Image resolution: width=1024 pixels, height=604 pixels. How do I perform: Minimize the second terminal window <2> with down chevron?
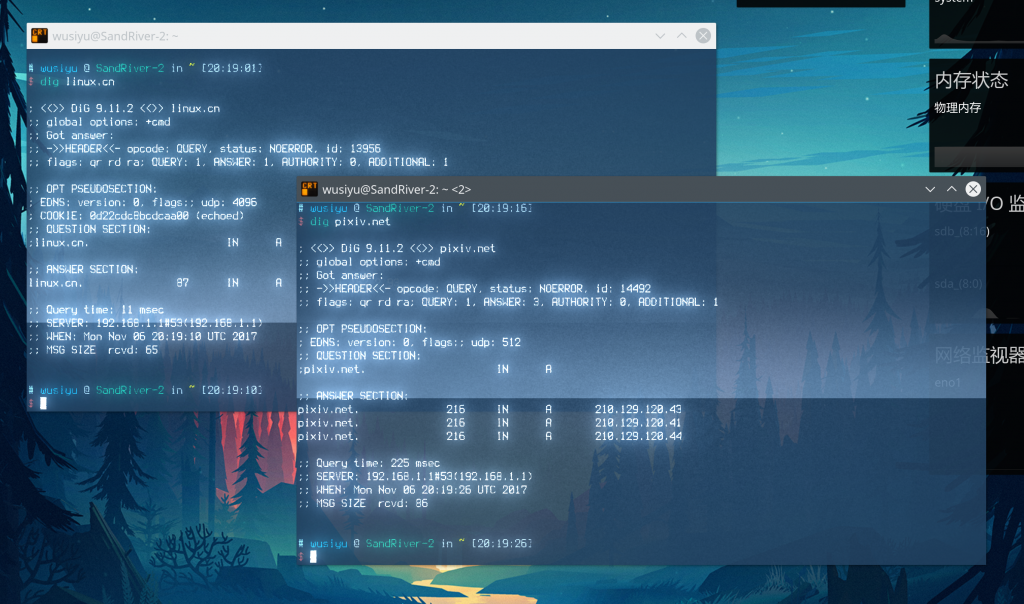[x=930, y=189]
